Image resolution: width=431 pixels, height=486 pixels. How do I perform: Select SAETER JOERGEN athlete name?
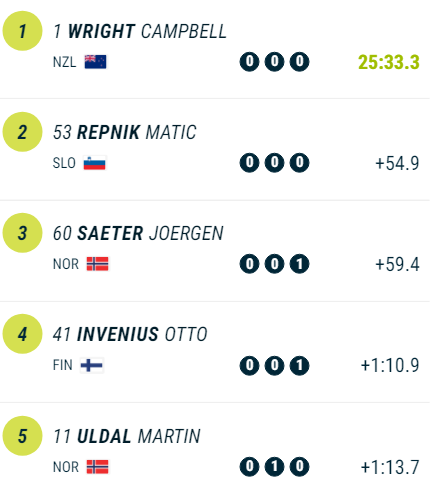coord(150,233)
